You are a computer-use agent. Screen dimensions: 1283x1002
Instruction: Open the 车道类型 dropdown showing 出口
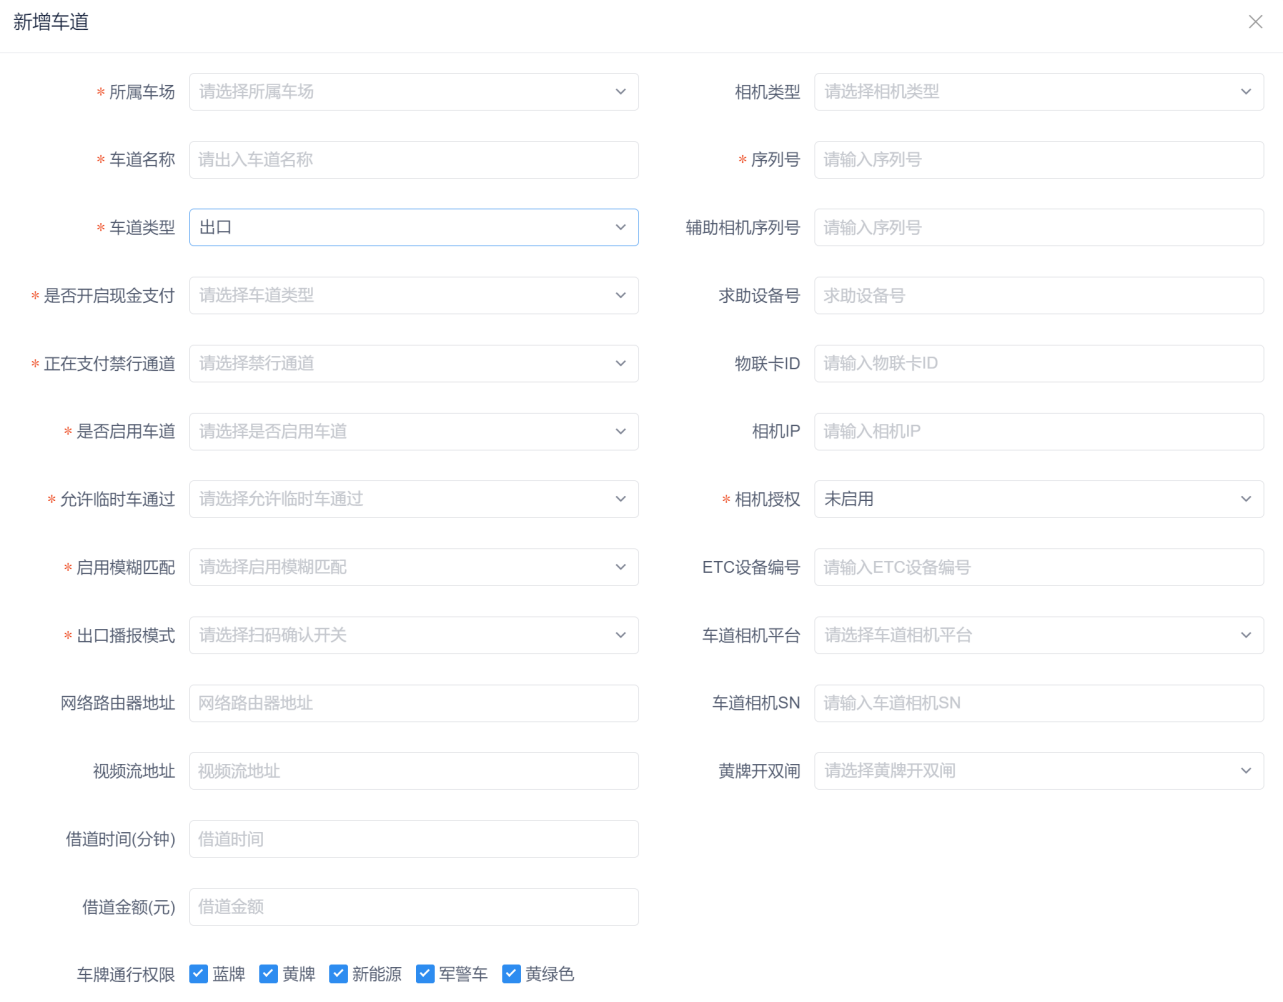click(x=414, y=228)
